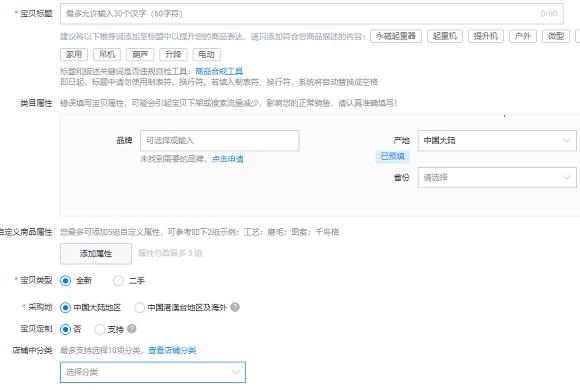Viewport: 580px width, 390px height.
Task: Click the 已预填 prefilled tag
Action: pyautogui.click(x=392, y=157)
